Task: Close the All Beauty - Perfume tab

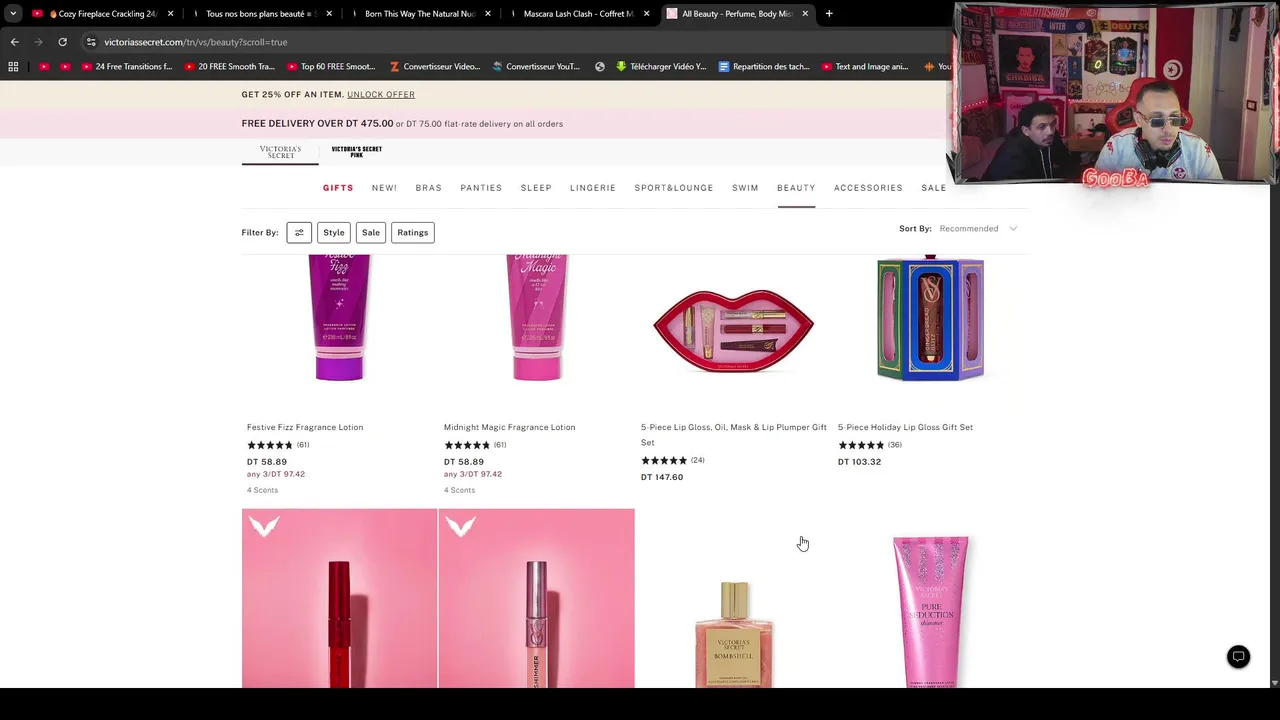Action: point(805,14)
